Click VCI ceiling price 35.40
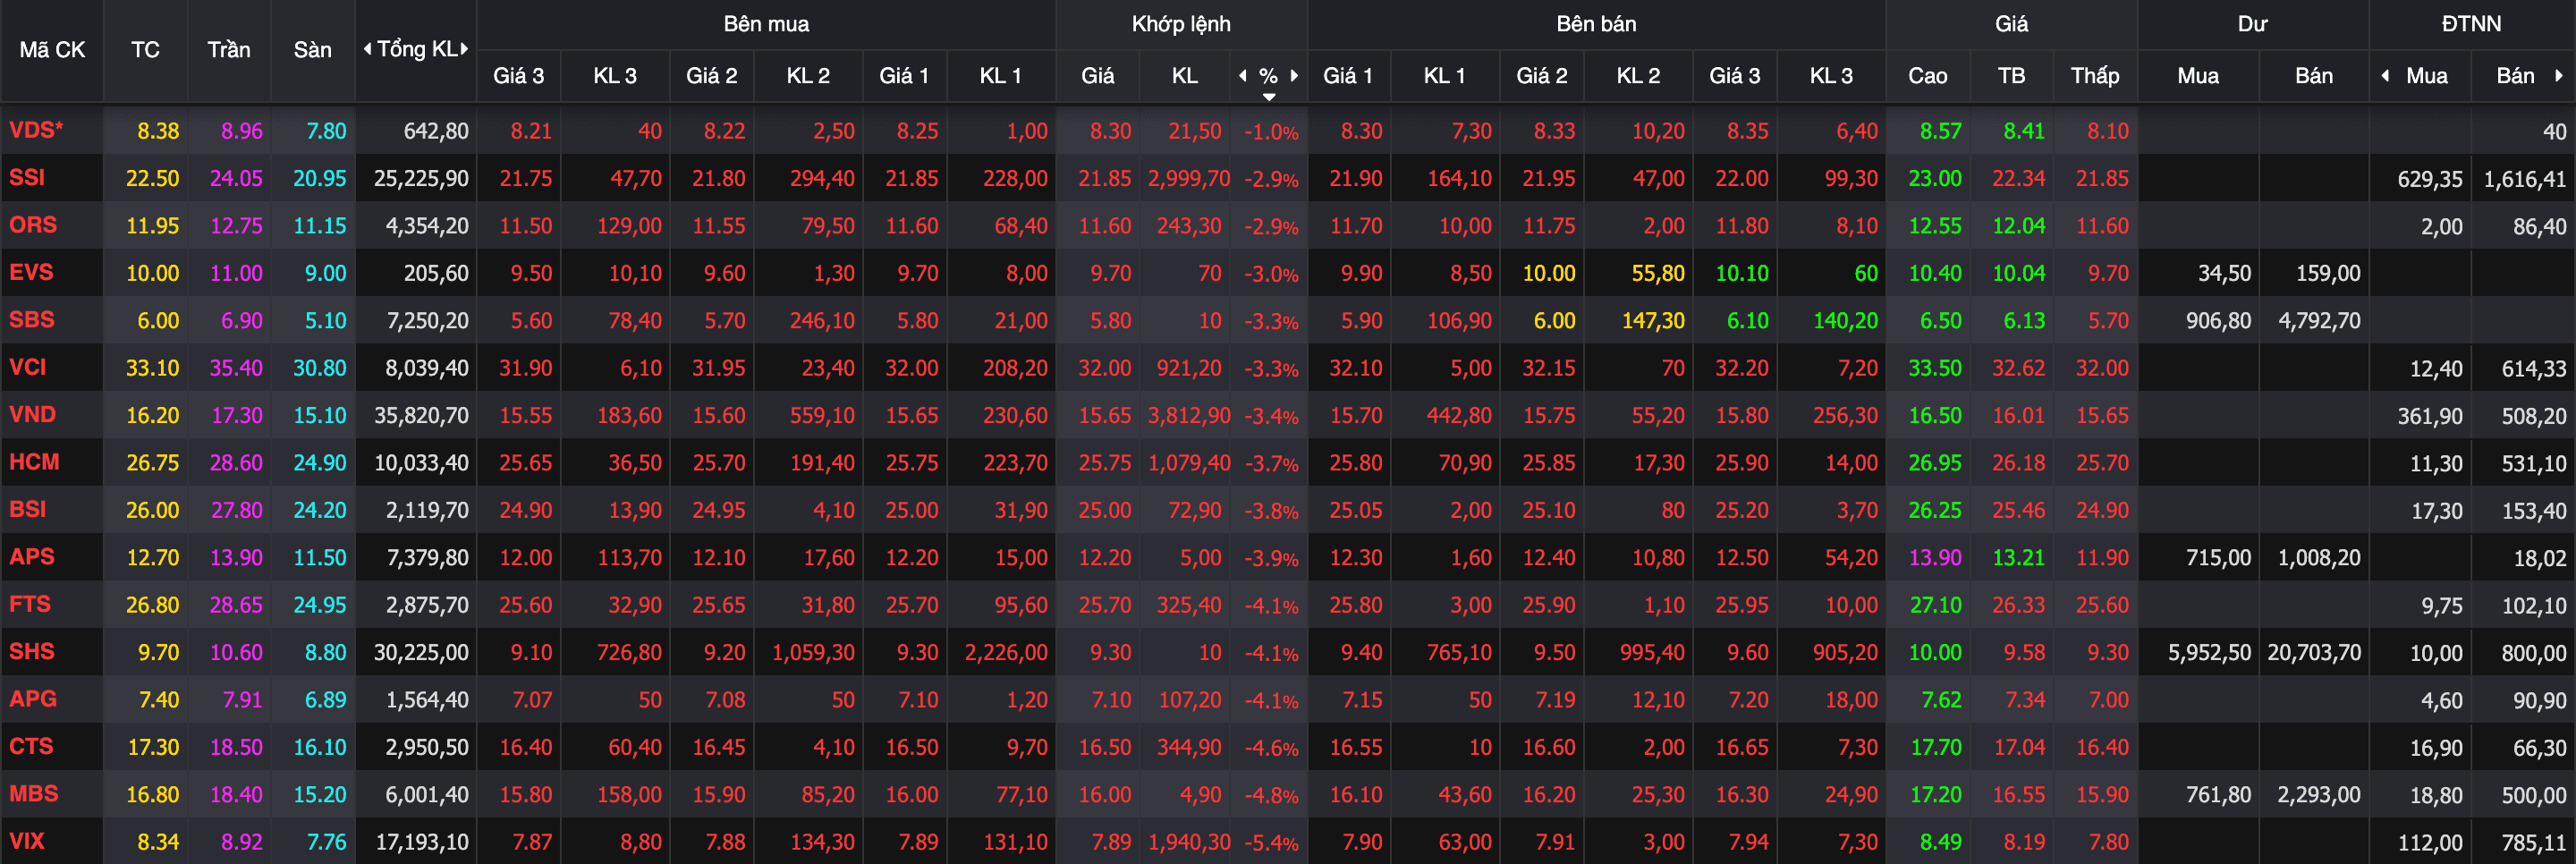This screenshot has height=864, width=2576. click(x=236, y=368)
